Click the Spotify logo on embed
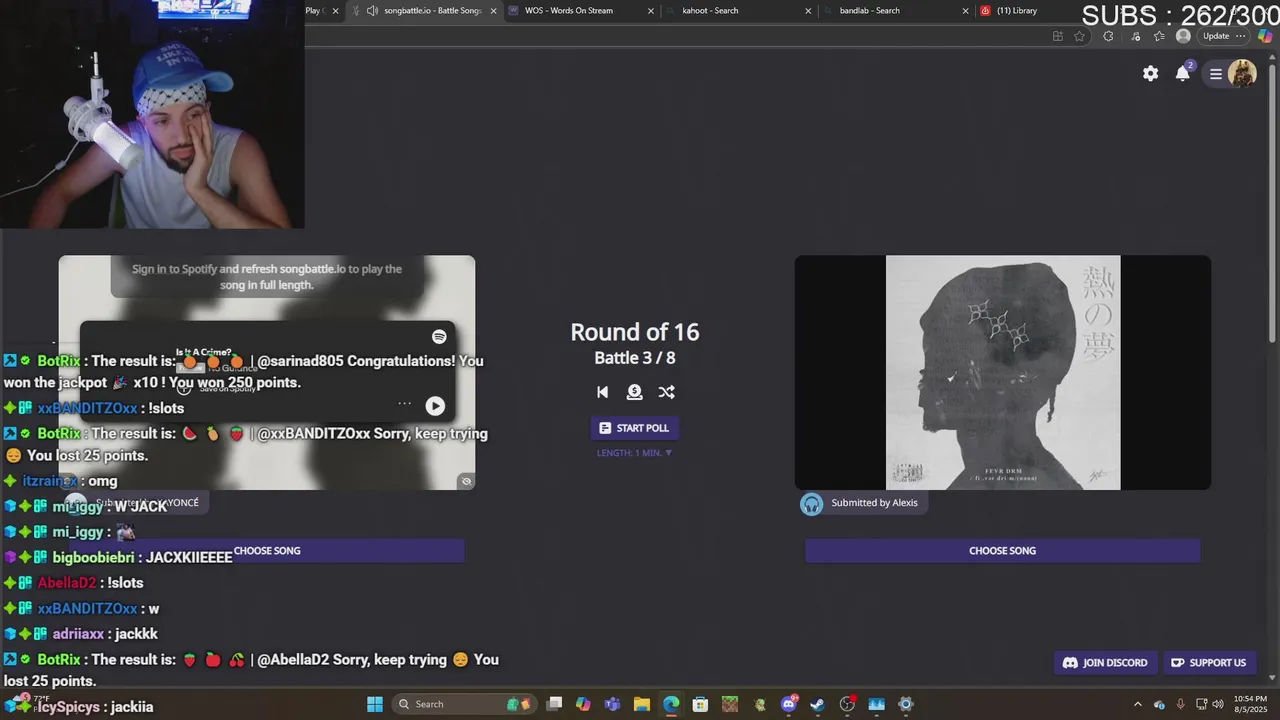Screen dimensions: 1280x720 (x=439, y=337)
